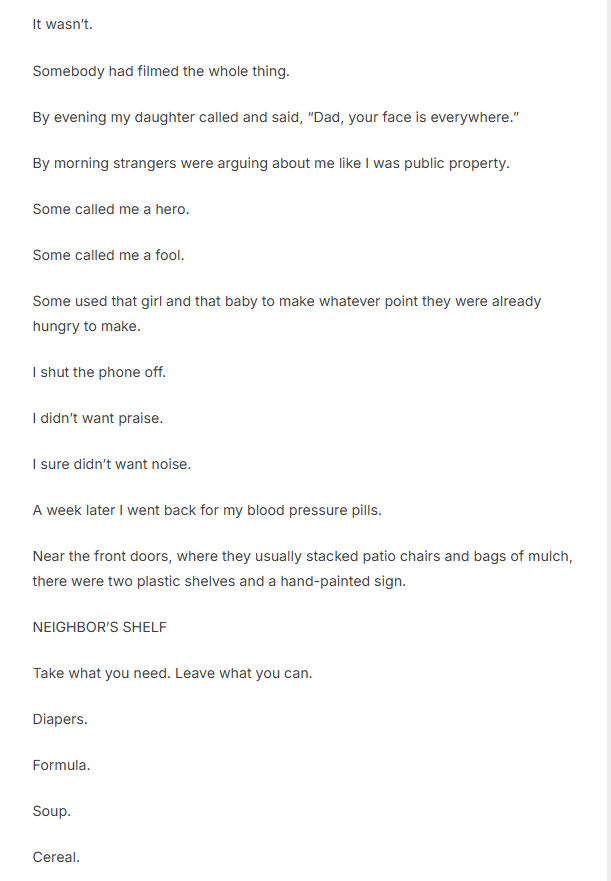
Task: Click the line "It wasn't."
Action: click(x=62, y=25)
